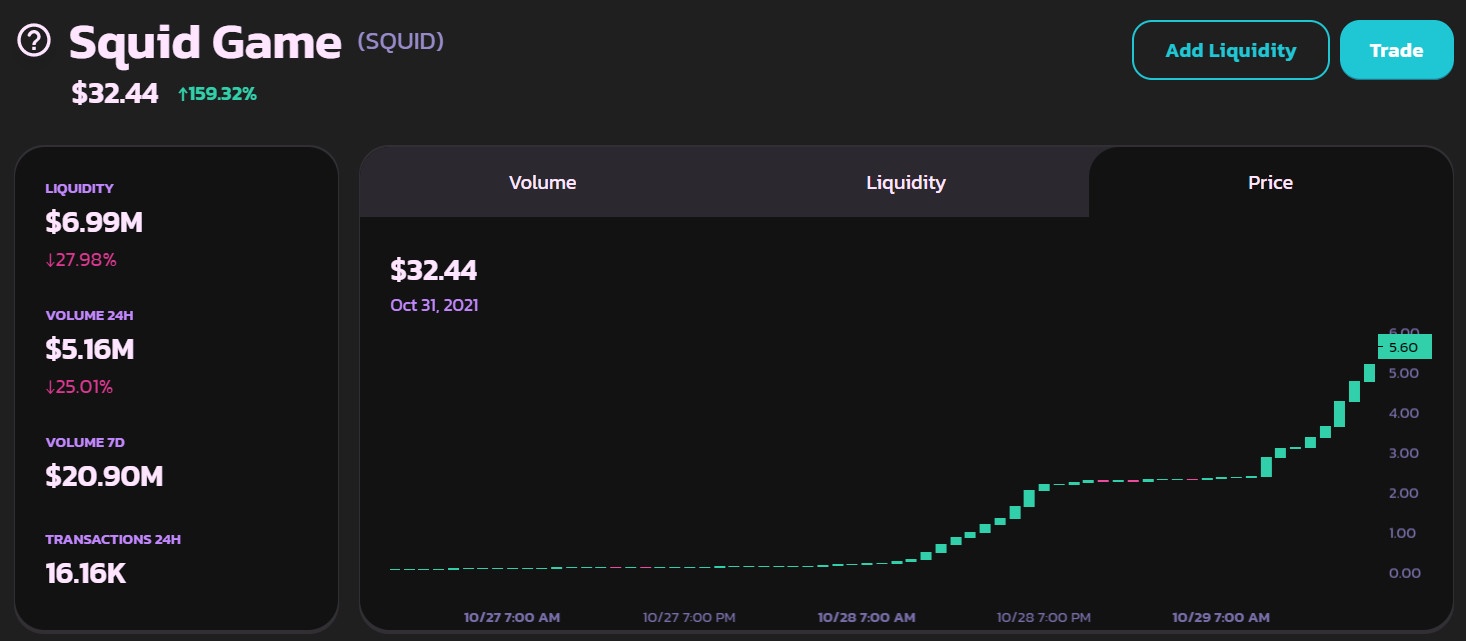Click the 5.60 current price marker
Viewport: 1466px width, 641px height.
1403,346
